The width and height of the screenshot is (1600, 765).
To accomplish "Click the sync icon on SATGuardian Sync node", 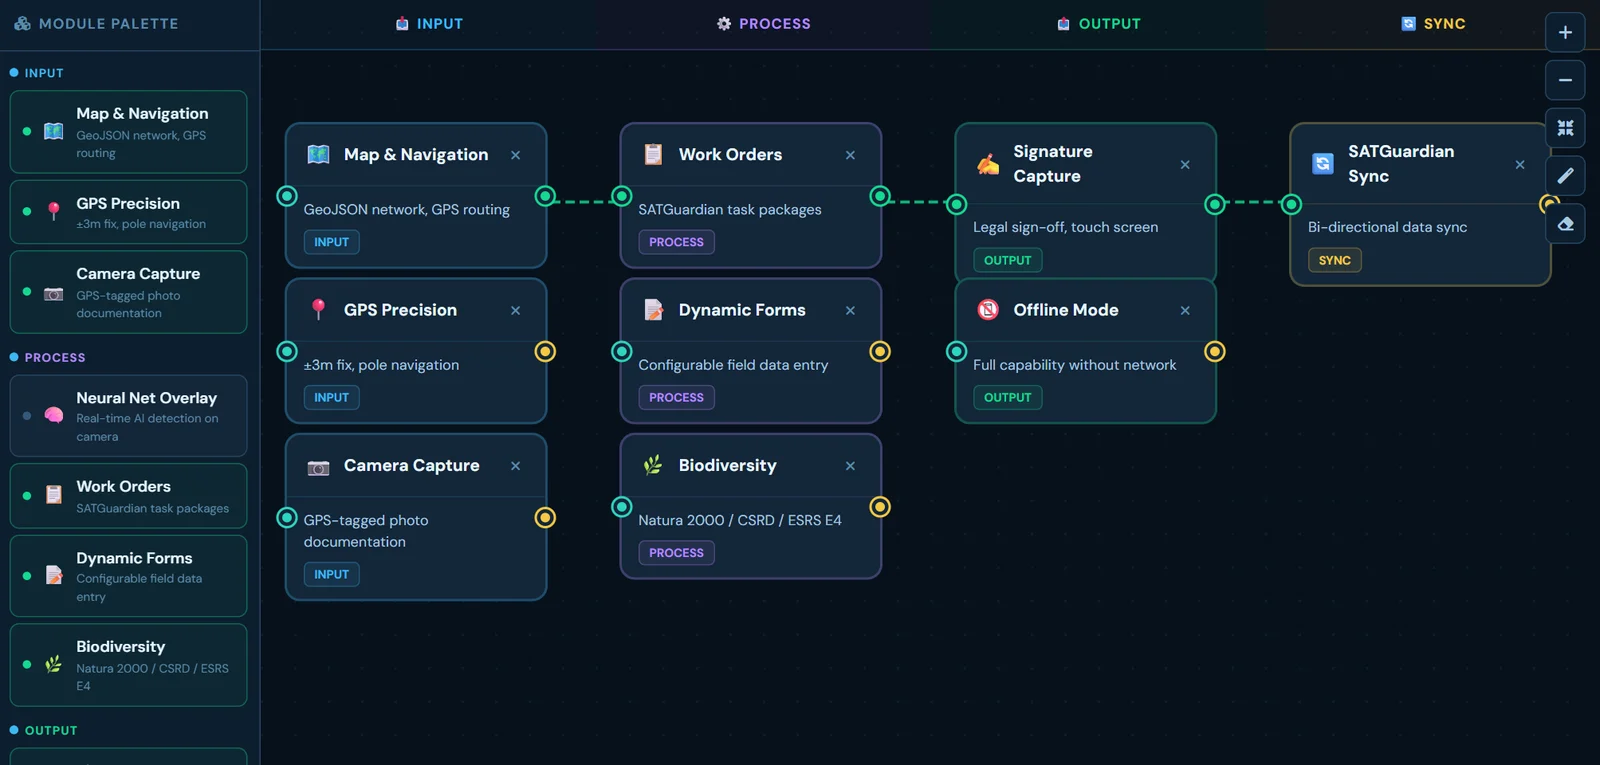I will tap(1323, 164).
